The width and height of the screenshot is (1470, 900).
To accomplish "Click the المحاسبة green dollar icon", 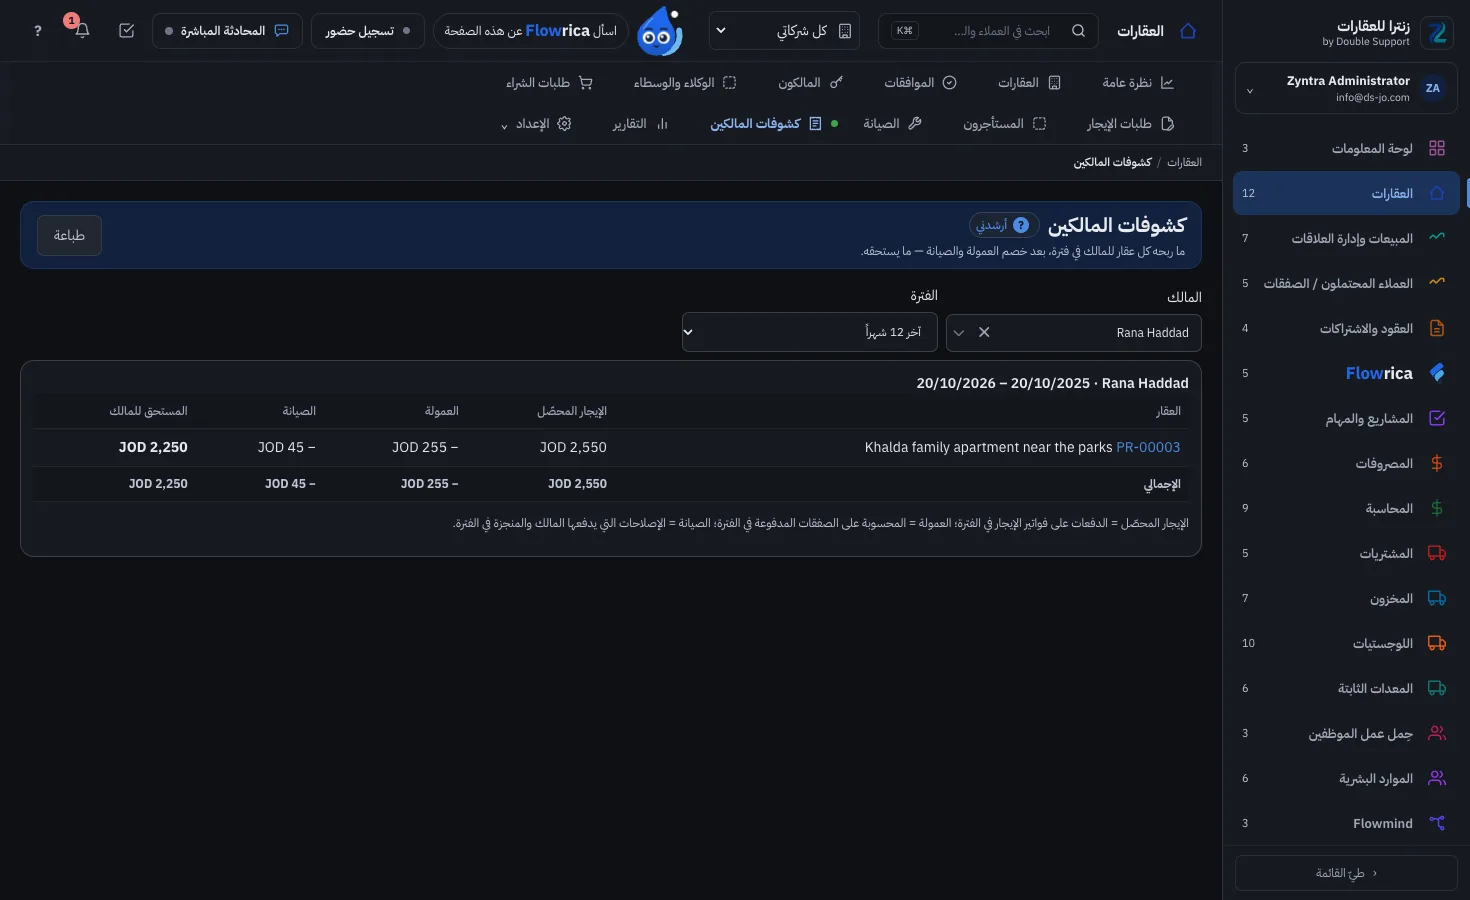I will coord(1437,508).
